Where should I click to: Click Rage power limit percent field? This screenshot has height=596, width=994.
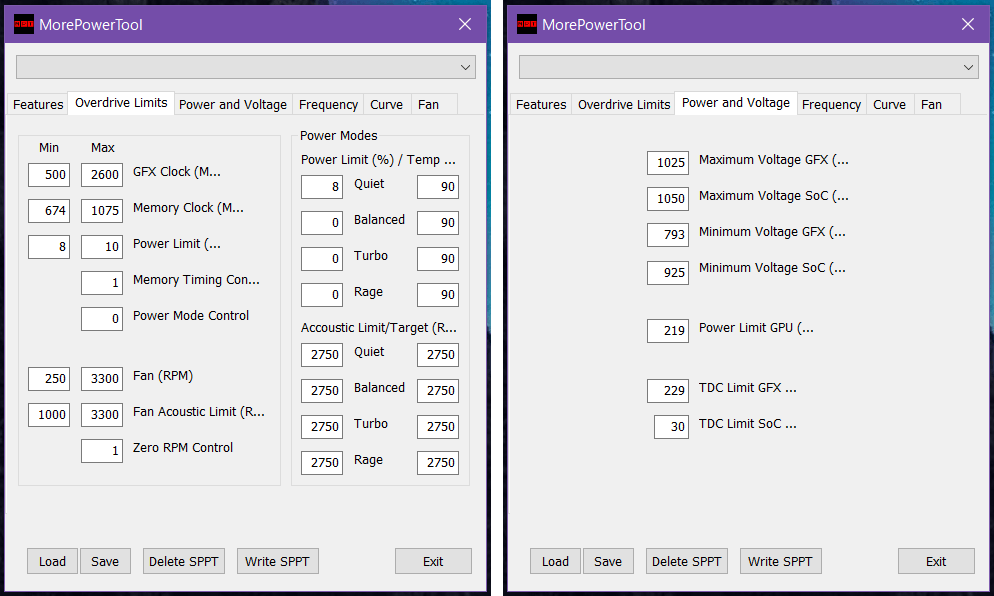tap(322, 295)
